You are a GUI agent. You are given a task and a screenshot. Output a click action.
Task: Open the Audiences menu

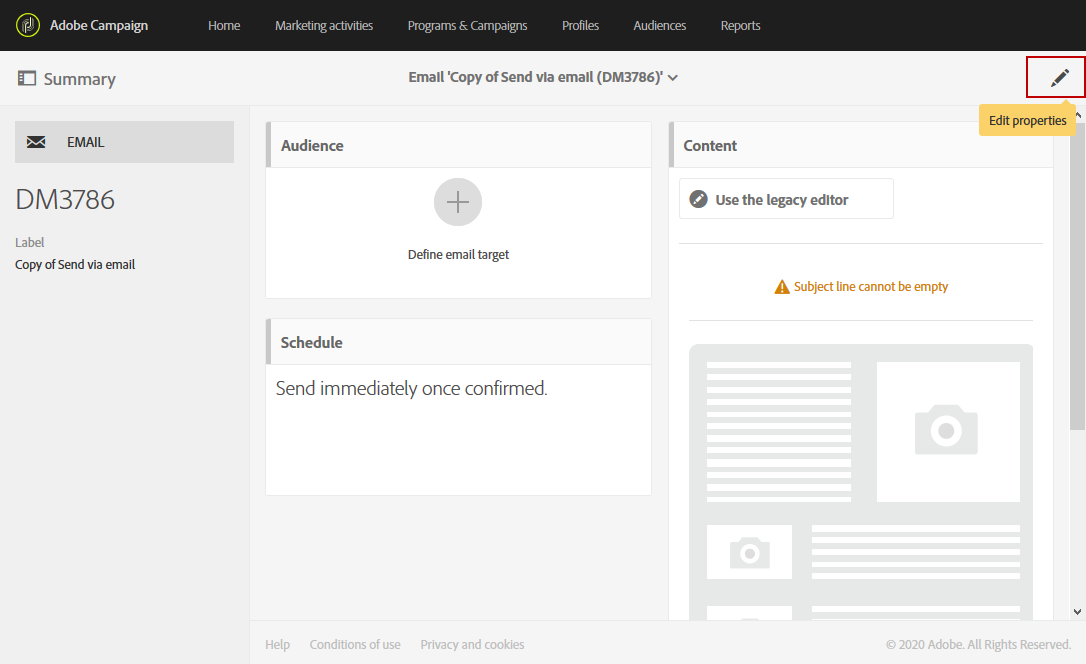point(659,26)
